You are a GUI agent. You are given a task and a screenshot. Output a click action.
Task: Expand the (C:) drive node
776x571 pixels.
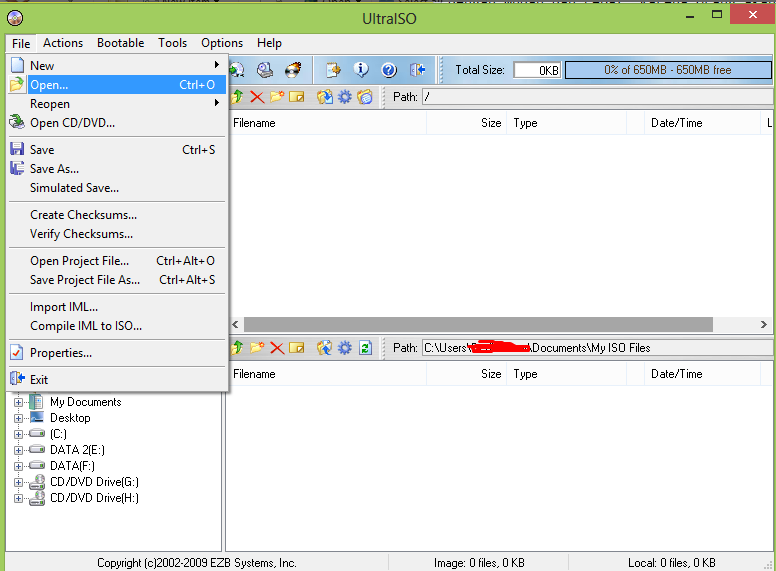pyautogui.click(x=18, y=434)
